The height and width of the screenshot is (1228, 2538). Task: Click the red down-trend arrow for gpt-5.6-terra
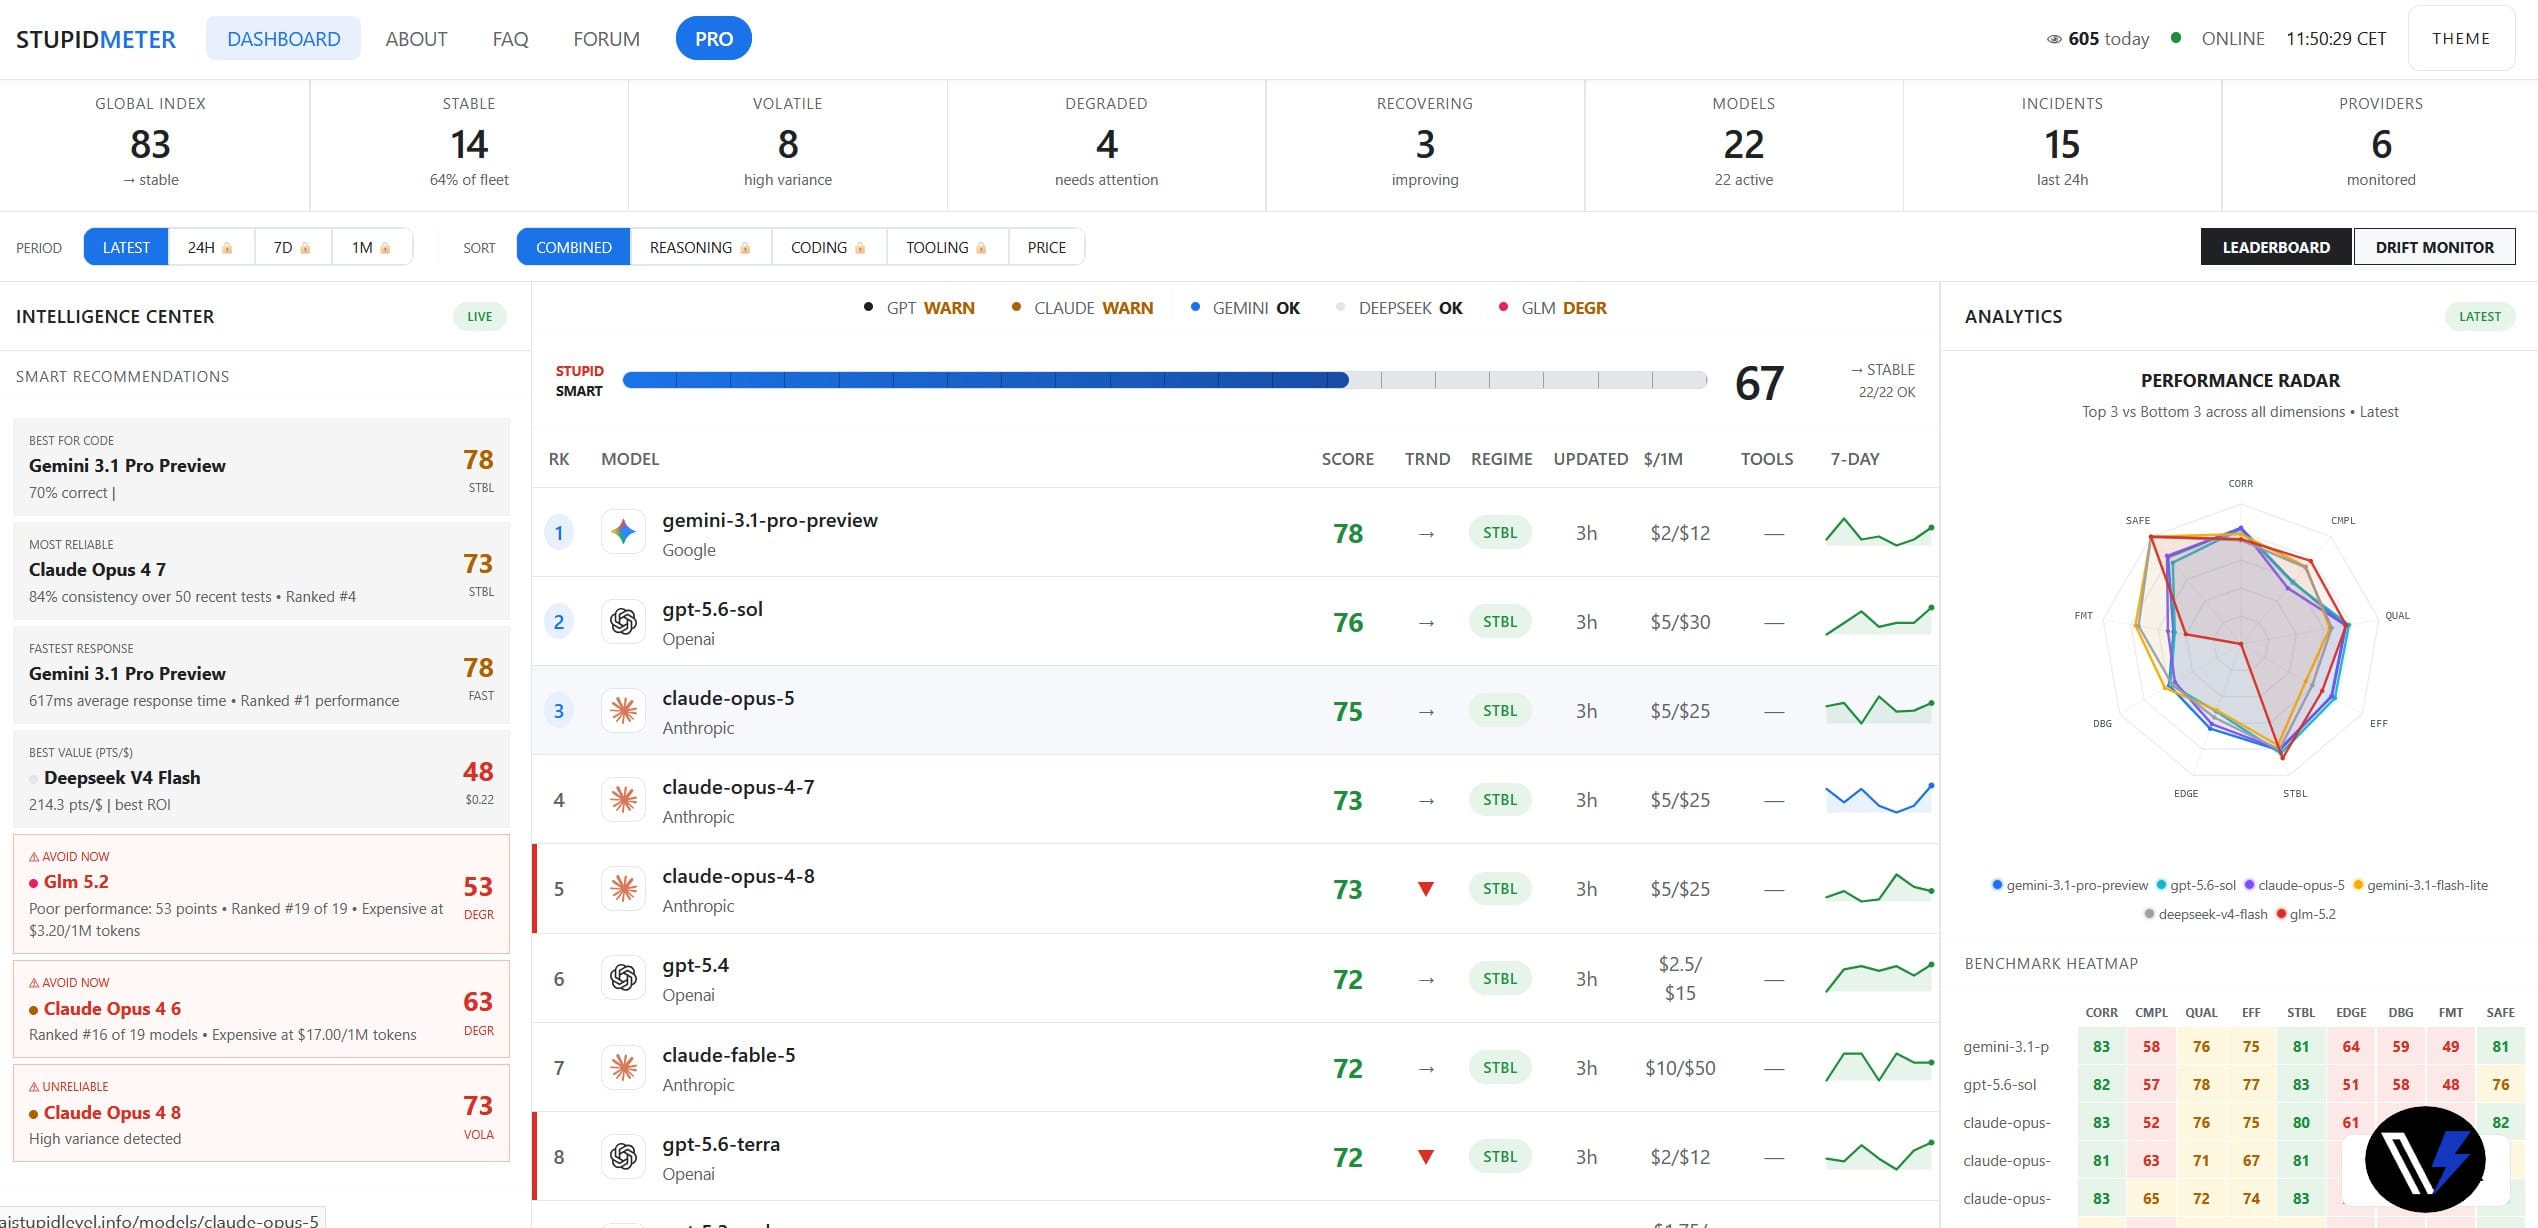pyautogui.click(x=1426, y=1157)
